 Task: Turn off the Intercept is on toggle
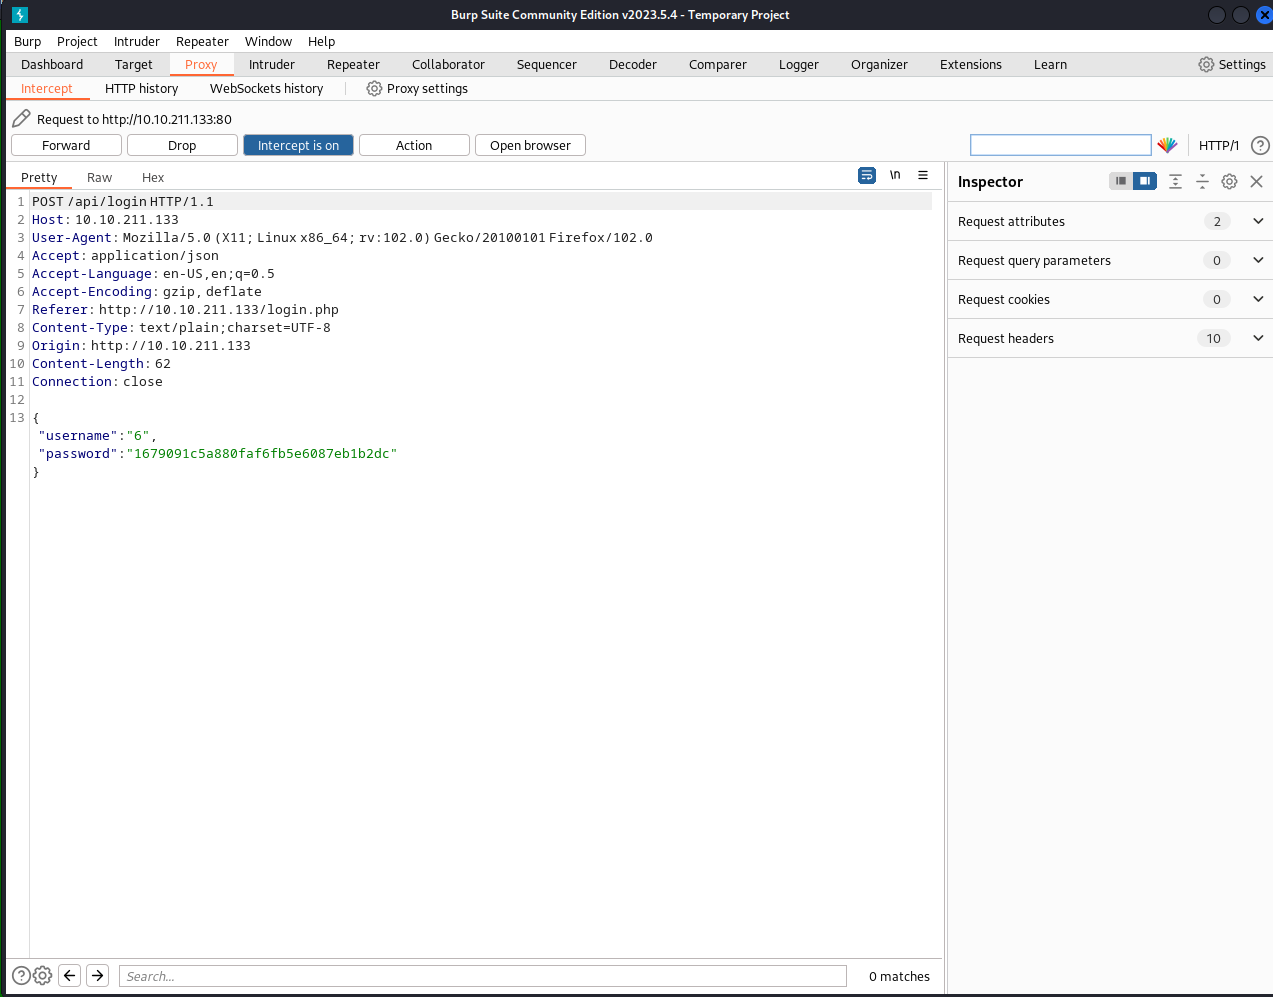pyautogui.click(x=298, y=145)
